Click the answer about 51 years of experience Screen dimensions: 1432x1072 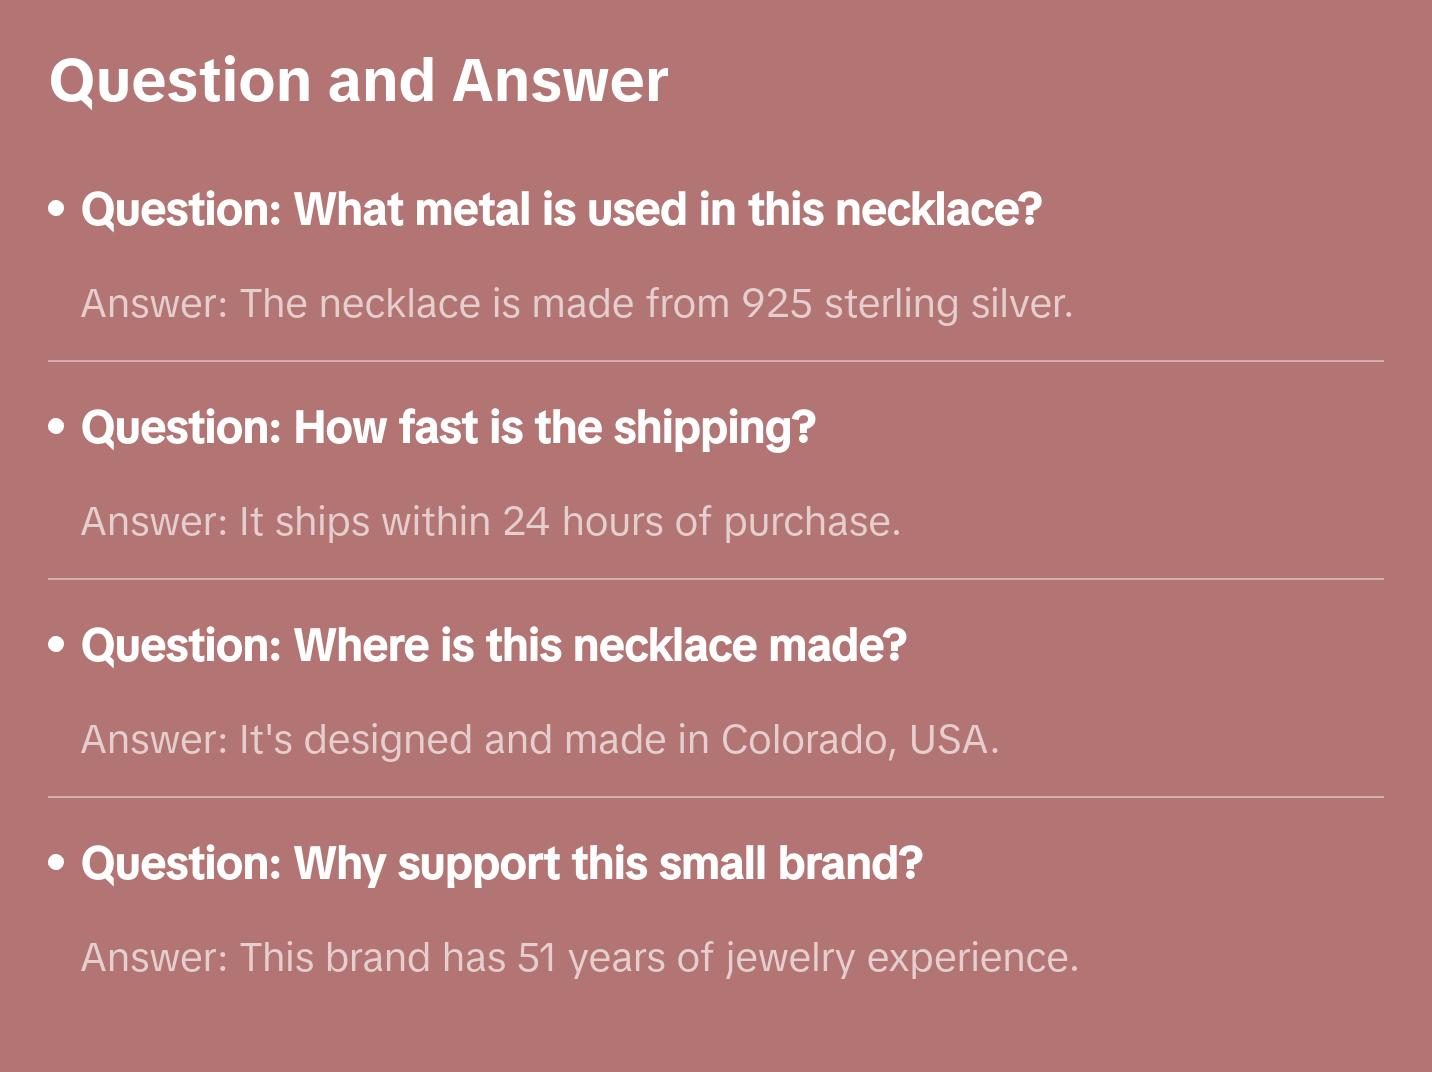point(579,958)
